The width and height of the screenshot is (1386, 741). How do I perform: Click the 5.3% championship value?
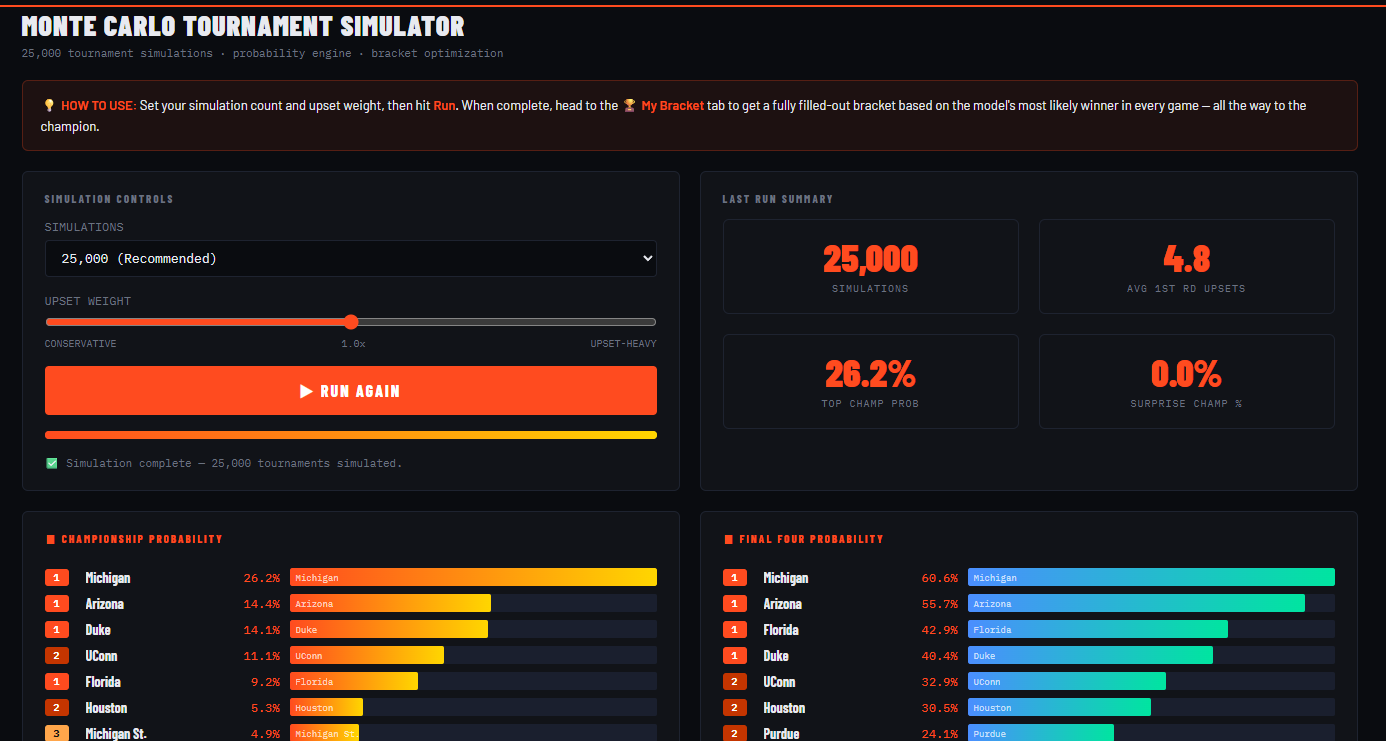click(x=265, y=708)
